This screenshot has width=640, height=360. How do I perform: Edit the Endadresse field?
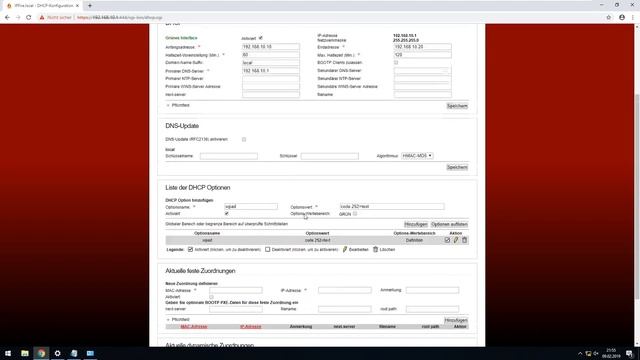tap(422, 47)
